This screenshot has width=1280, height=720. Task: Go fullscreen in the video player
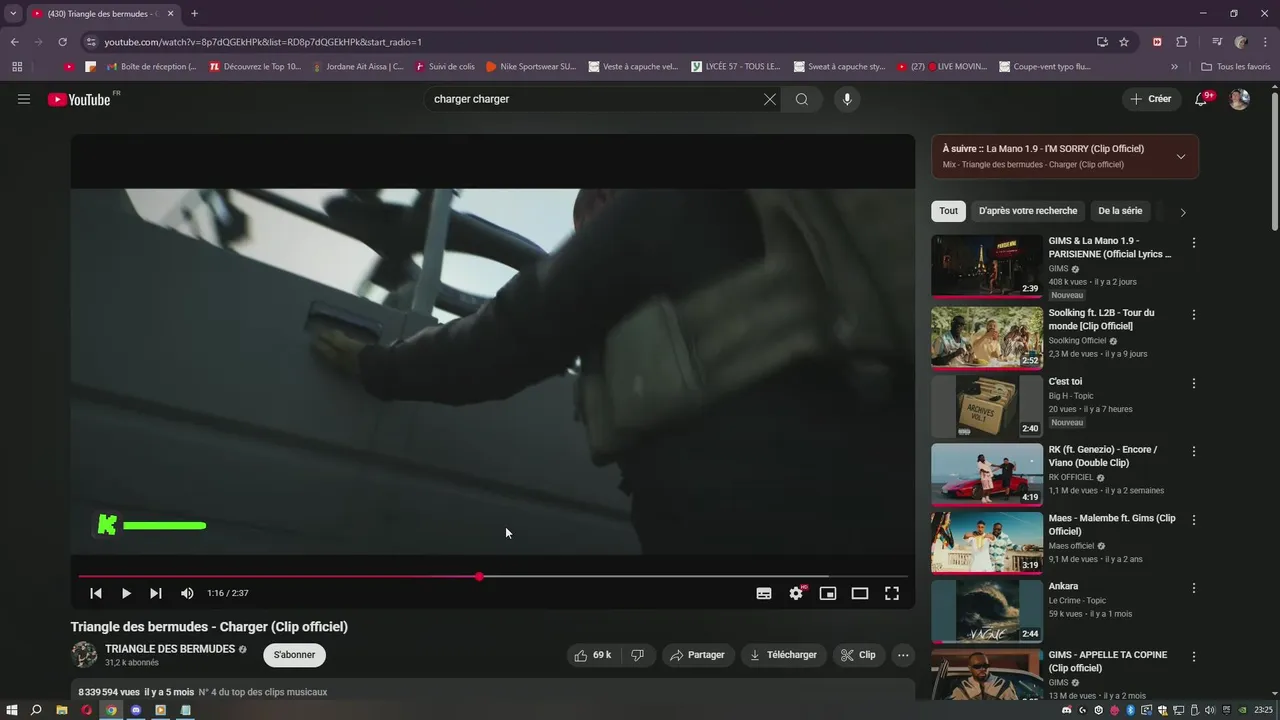click(892, 593)
